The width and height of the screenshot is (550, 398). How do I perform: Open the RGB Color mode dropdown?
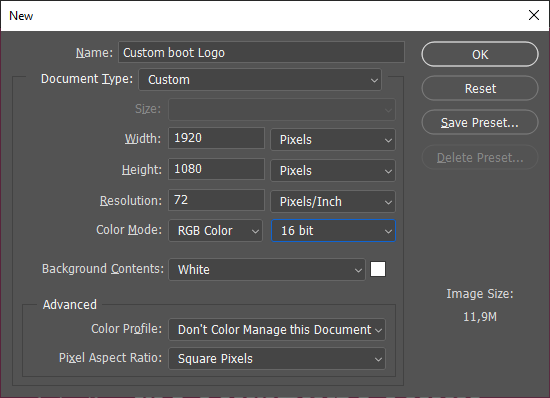pos(215,231)
